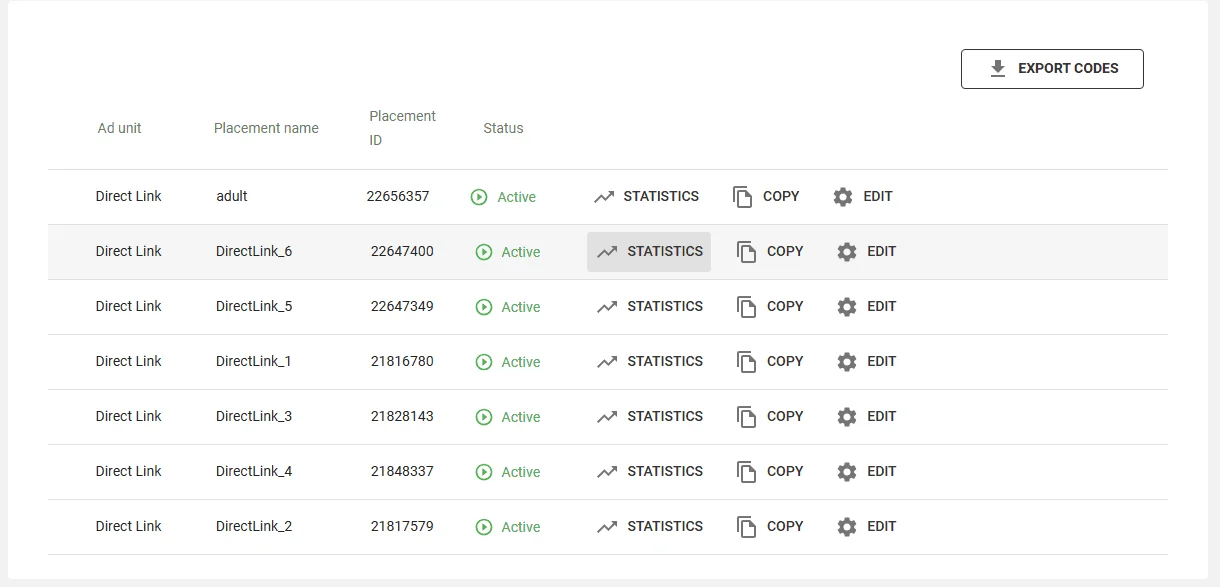This screenshot has width=1220, height=587.
Task: Click the STATISTICS label in adult row
Action: tap(661, 196)
